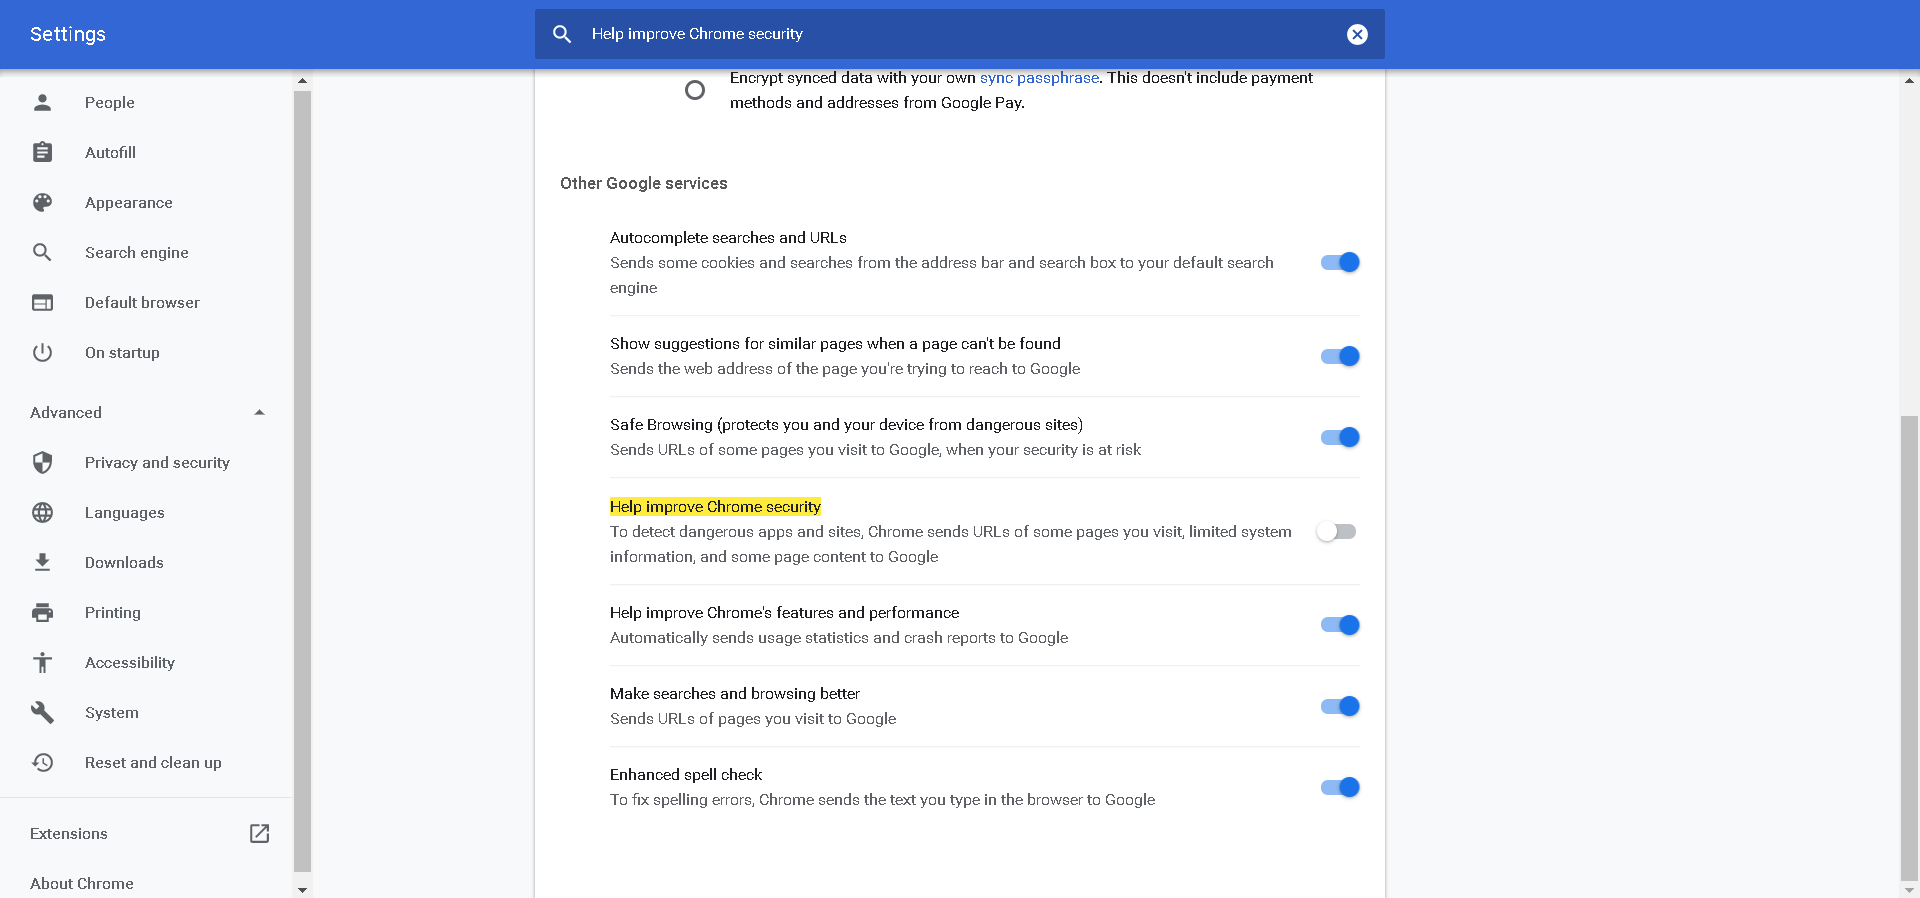Turn off Safe Browsing toggle
The width and height of the screenshot is (1920, 898).
click(x=1340, y=437)
